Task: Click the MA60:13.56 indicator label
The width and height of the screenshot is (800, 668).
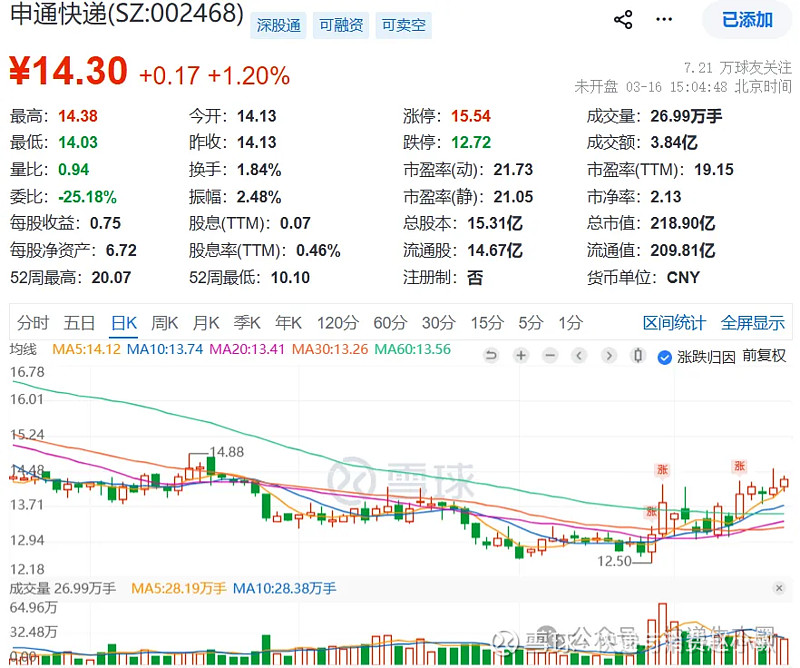Action: [x=413, y=350]
